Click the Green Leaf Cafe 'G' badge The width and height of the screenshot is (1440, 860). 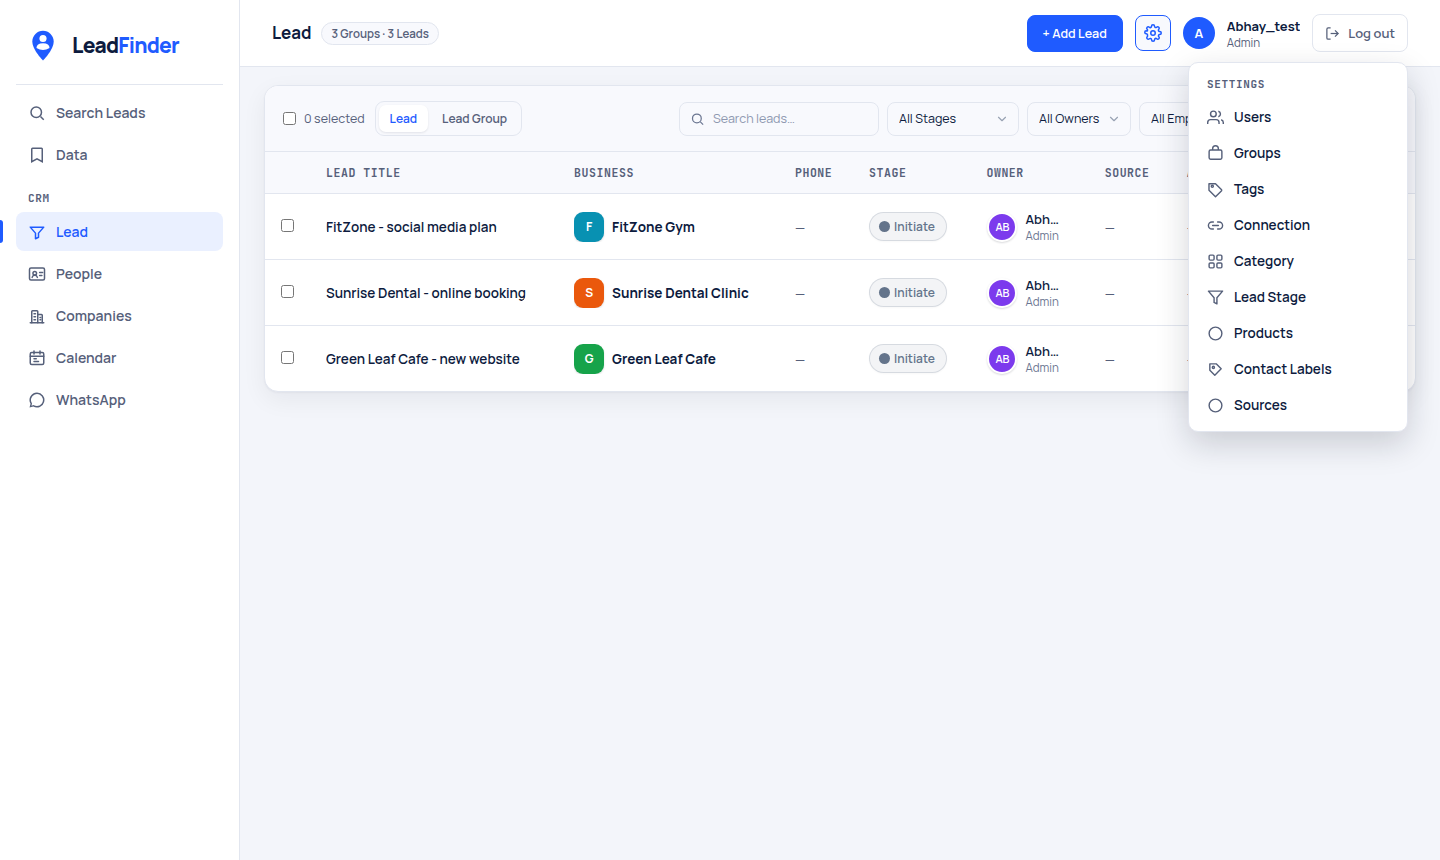(589, 359)
